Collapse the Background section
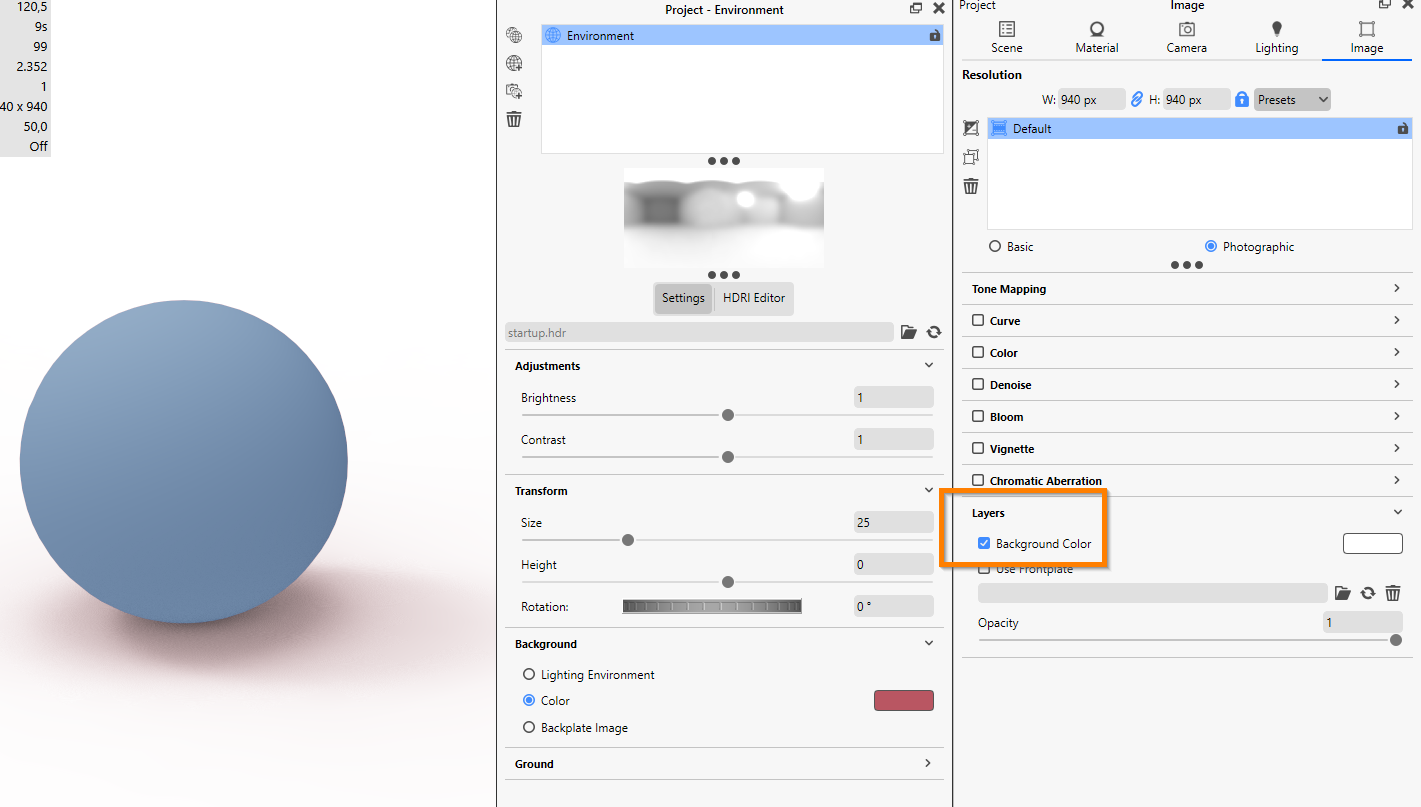 click(x=929, y=644)
